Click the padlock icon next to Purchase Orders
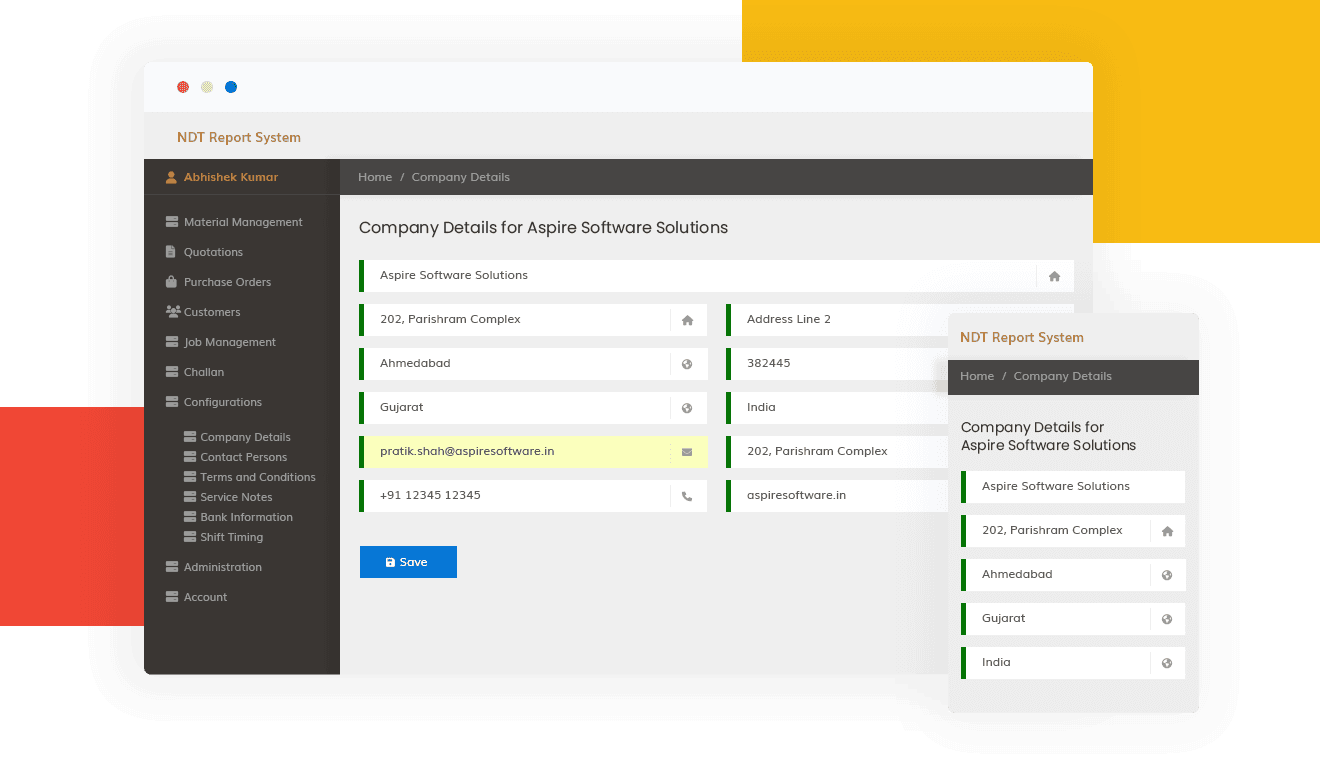The width and height of the screenshot is (1320, 766). pyautogui.click(x=170, y=282)
